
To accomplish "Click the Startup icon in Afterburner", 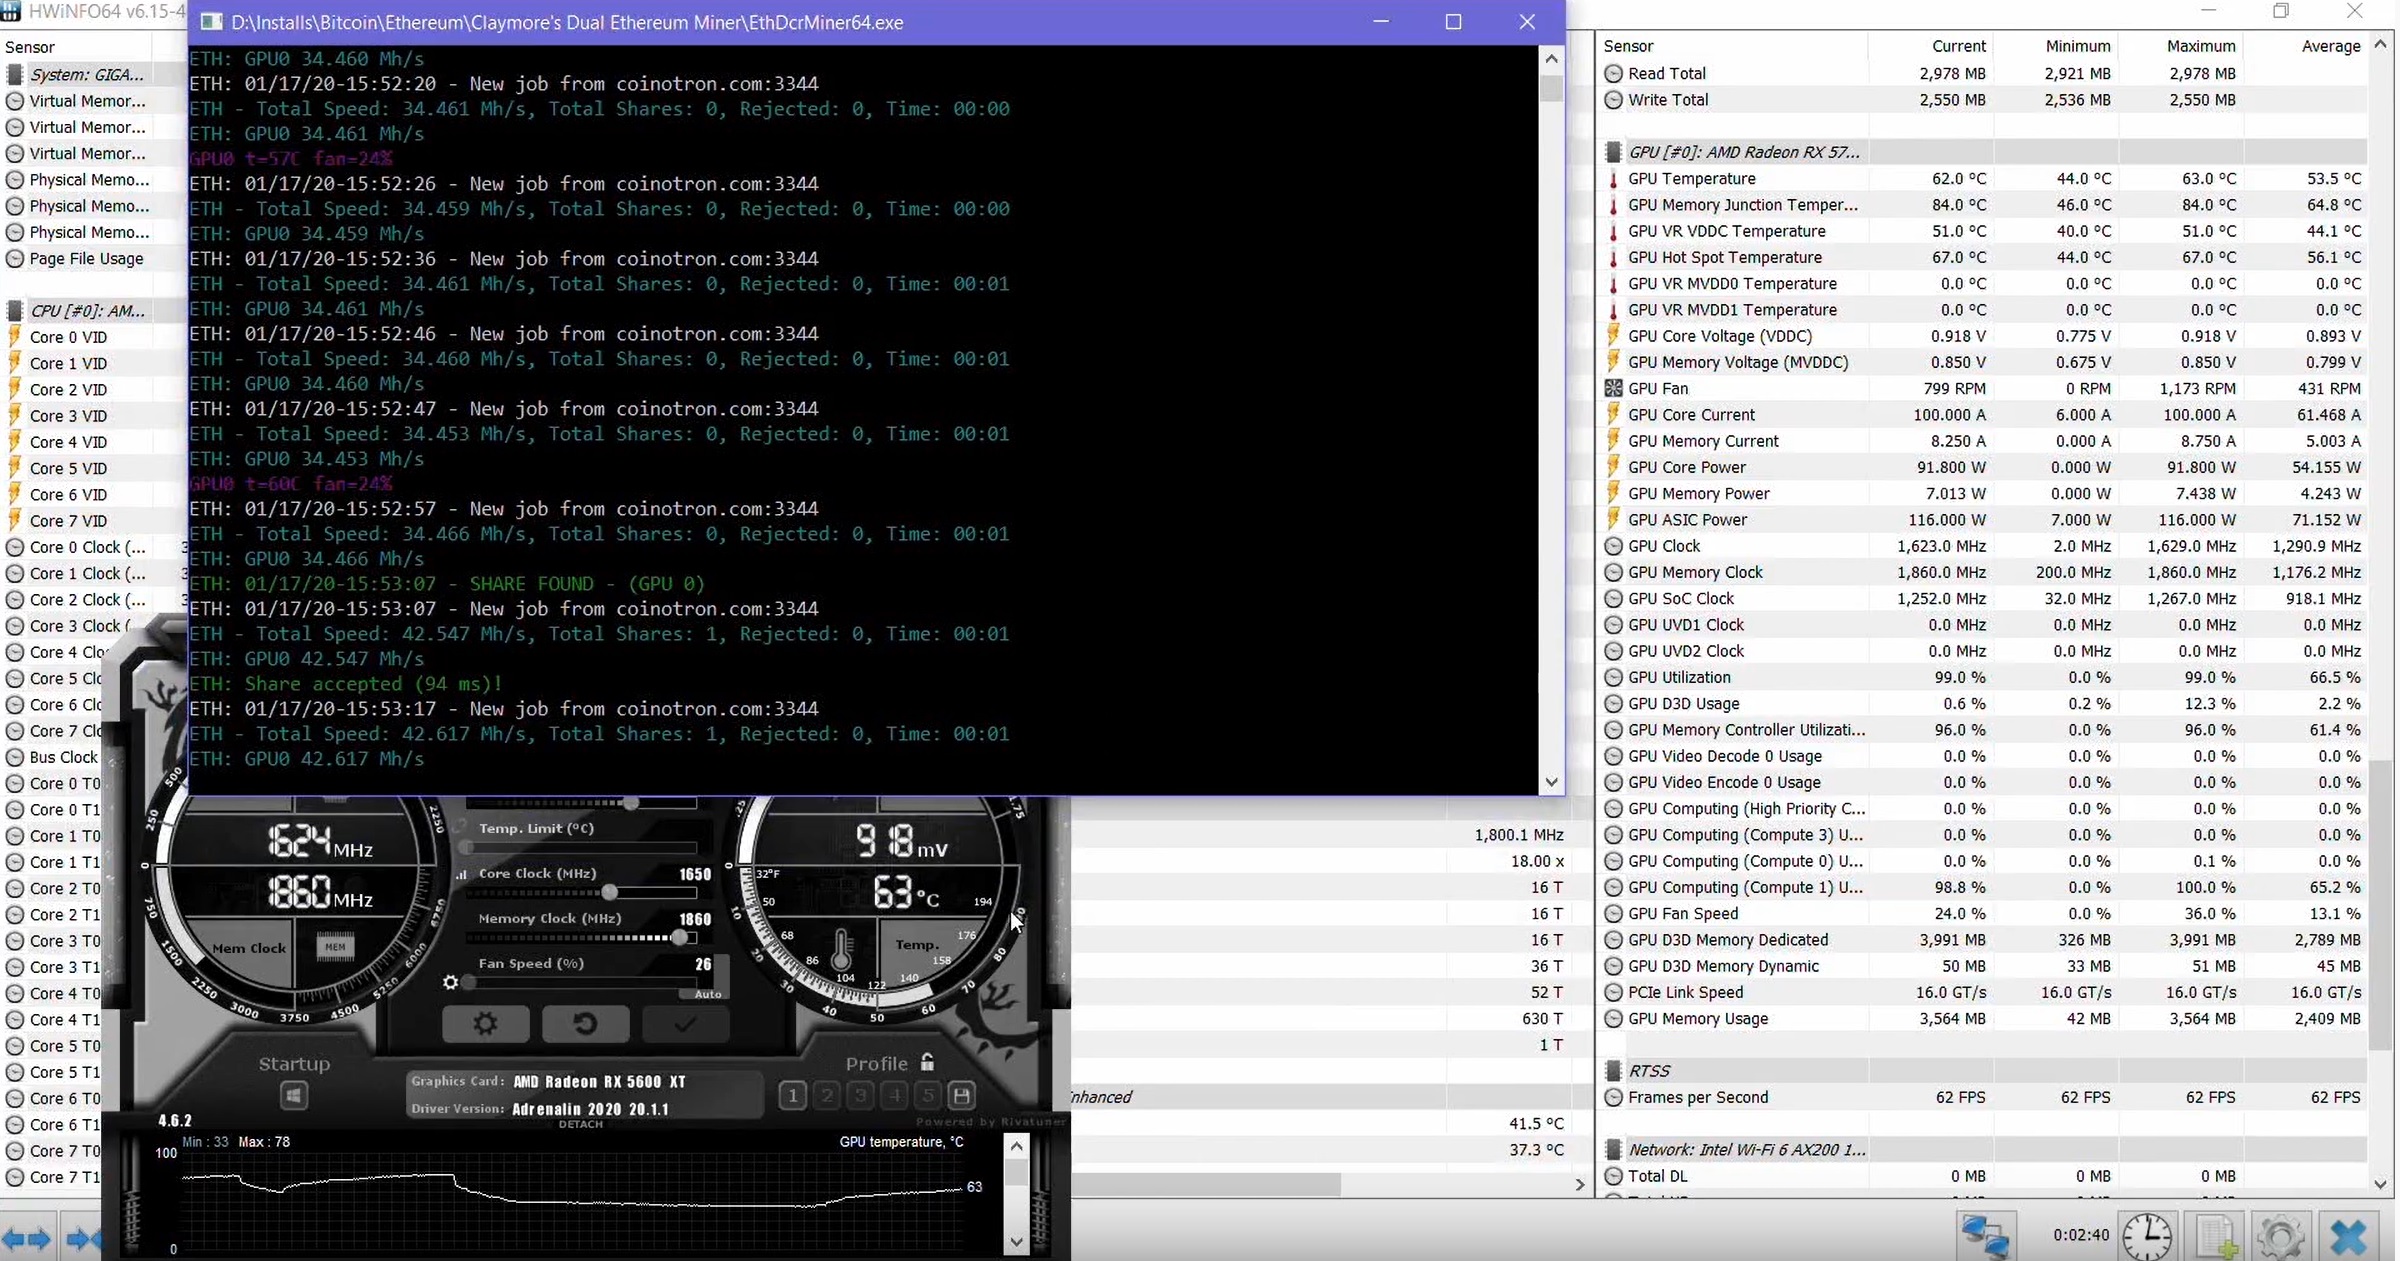I will [x=292, y=1096].
